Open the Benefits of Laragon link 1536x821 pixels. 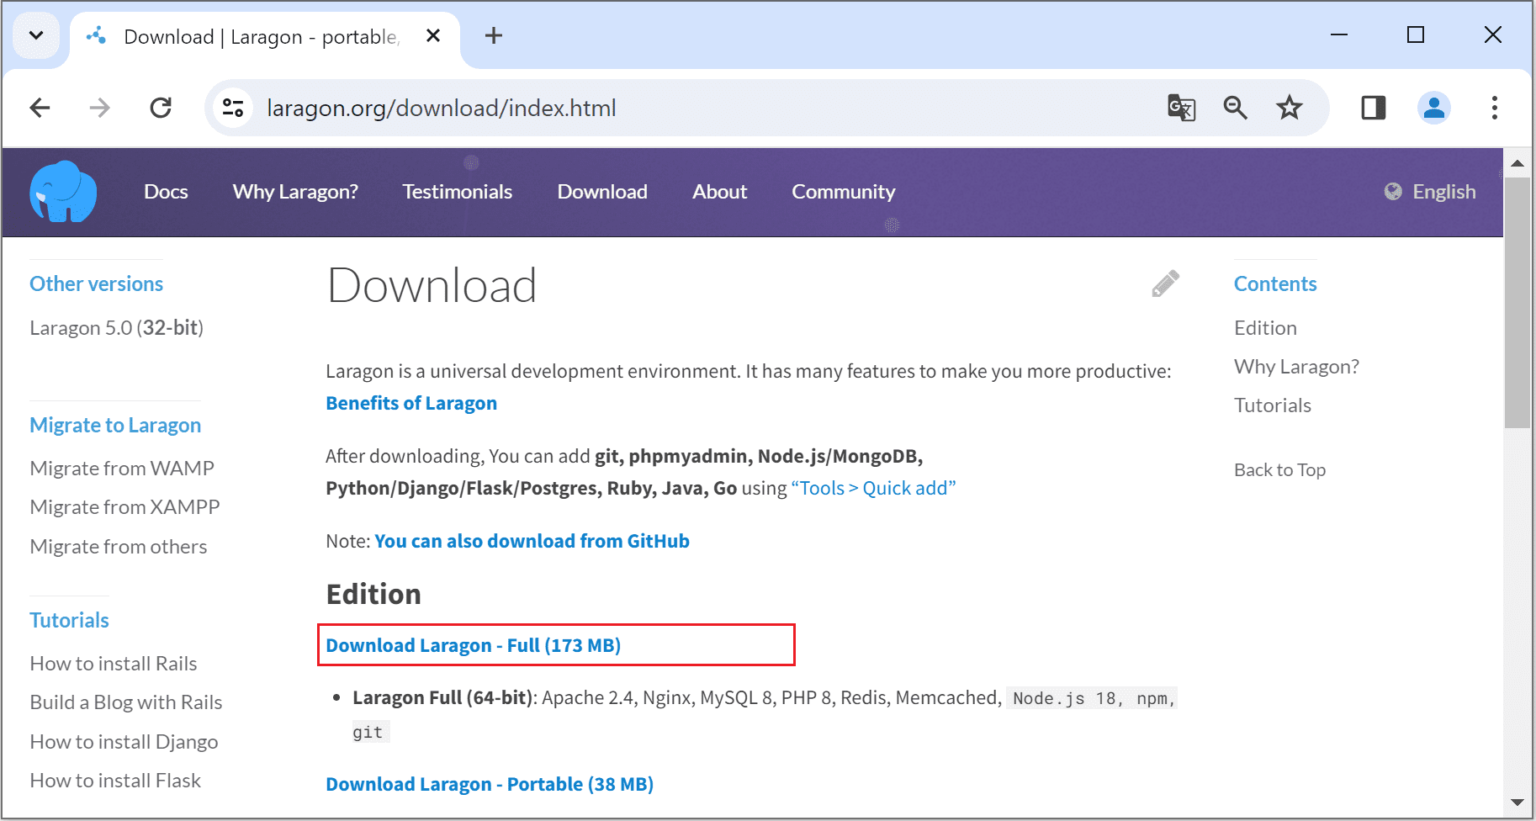pyautogui.click(x=411, y=403)
